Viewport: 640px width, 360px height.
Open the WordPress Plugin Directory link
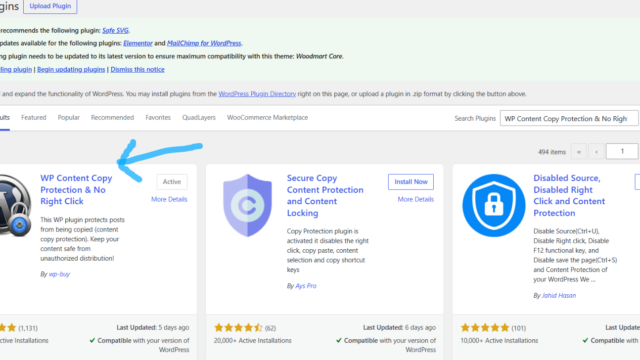[257, 94]
